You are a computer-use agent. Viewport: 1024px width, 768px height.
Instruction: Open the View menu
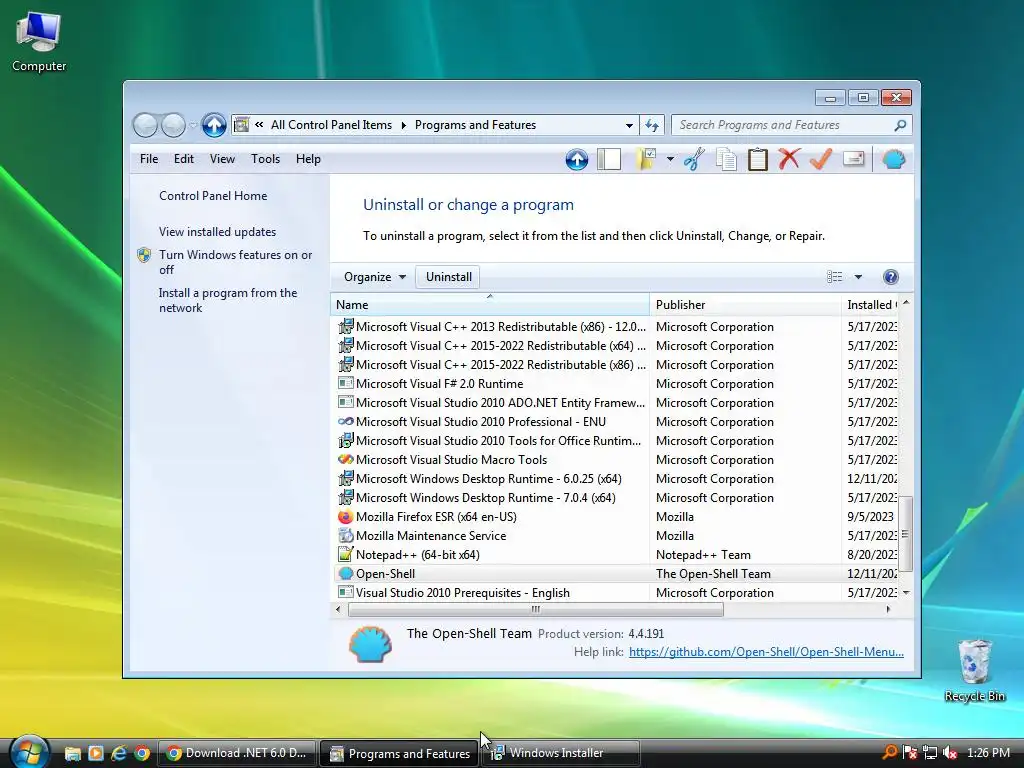[x=222, y=159]
